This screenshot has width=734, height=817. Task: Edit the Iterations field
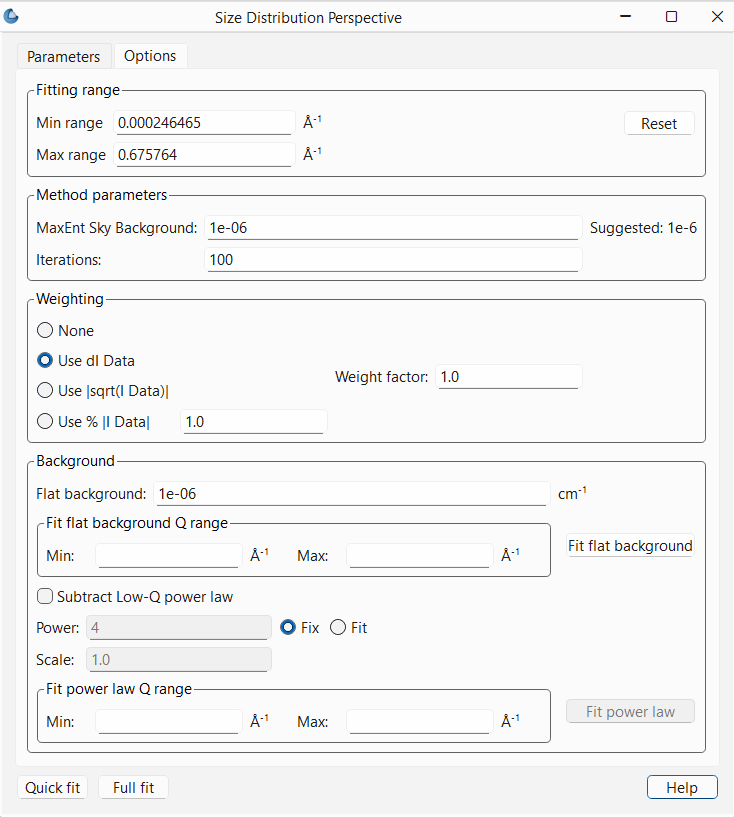point(392,260)
